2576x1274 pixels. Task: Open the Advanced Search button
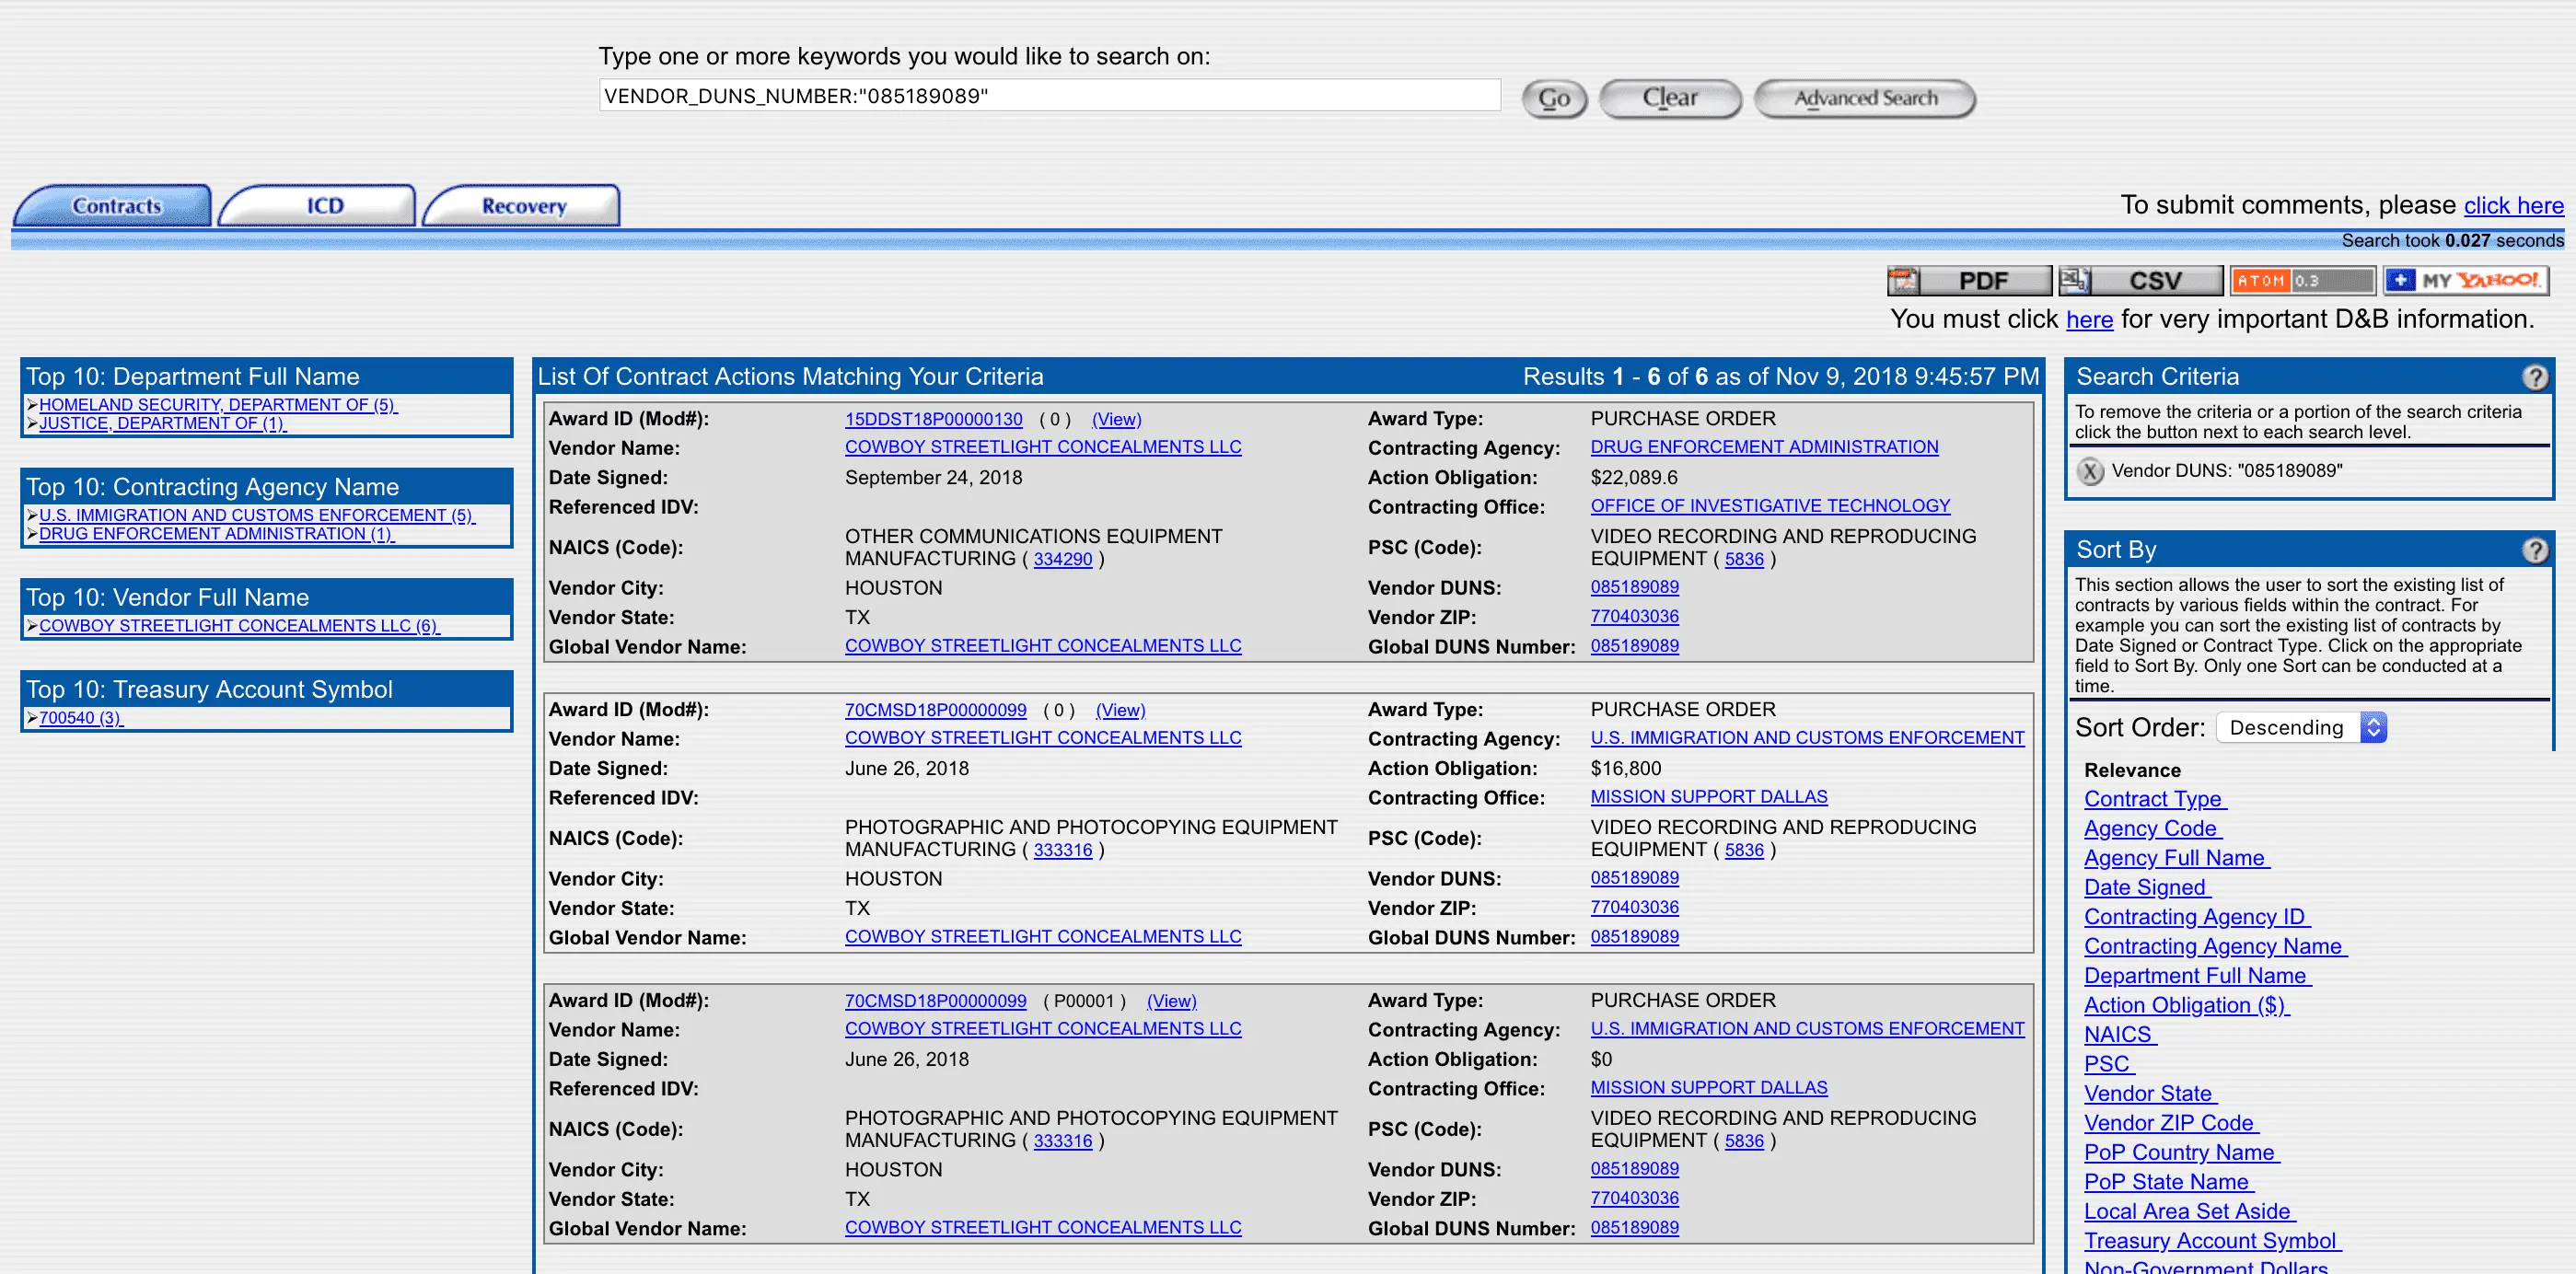[1864, 98]
